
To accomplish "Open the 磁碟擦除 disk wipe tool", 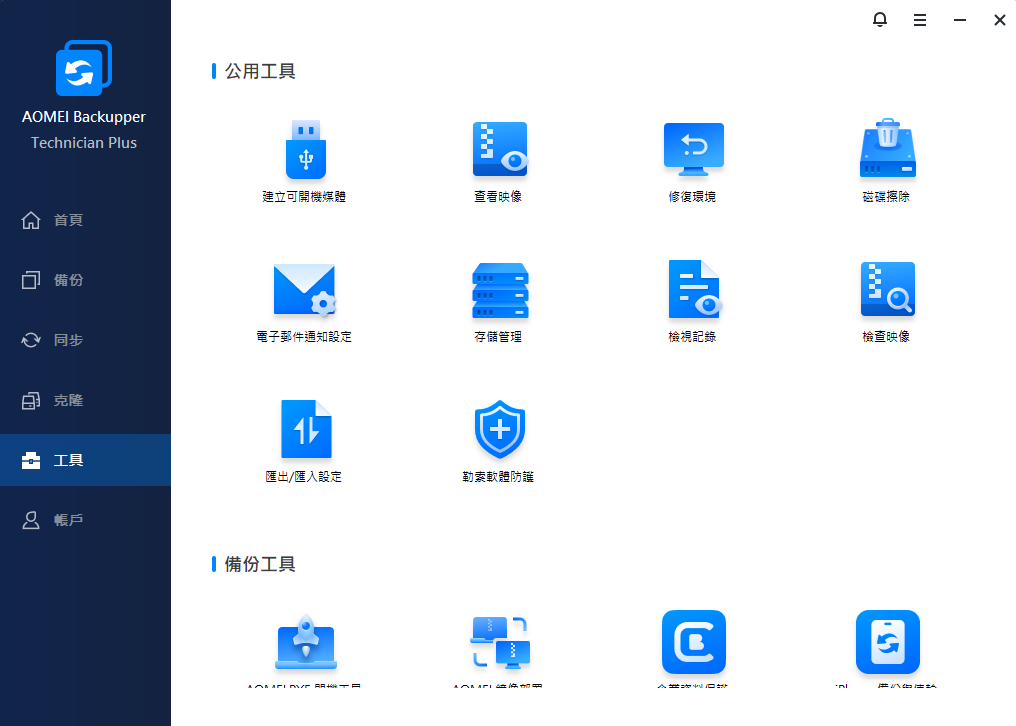I will point(887,161).
